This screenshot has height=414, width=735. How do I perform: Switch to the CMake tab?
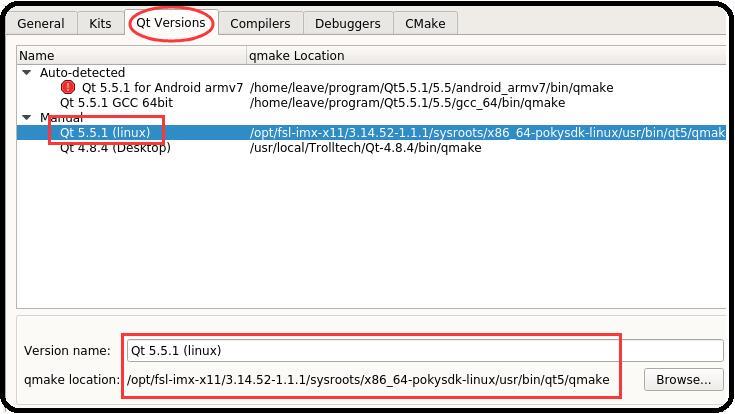(x=425, y=23)
